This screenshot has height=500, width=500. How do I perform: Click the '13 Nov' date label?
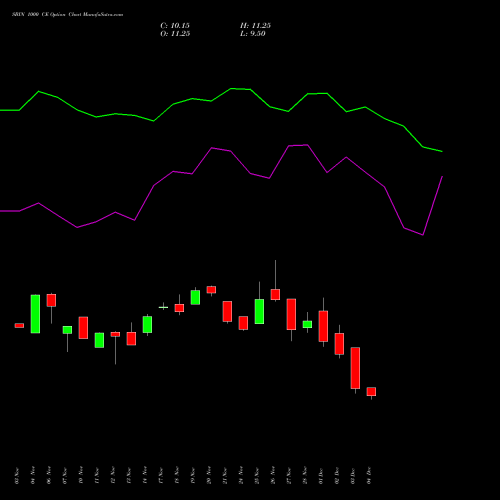129,476
